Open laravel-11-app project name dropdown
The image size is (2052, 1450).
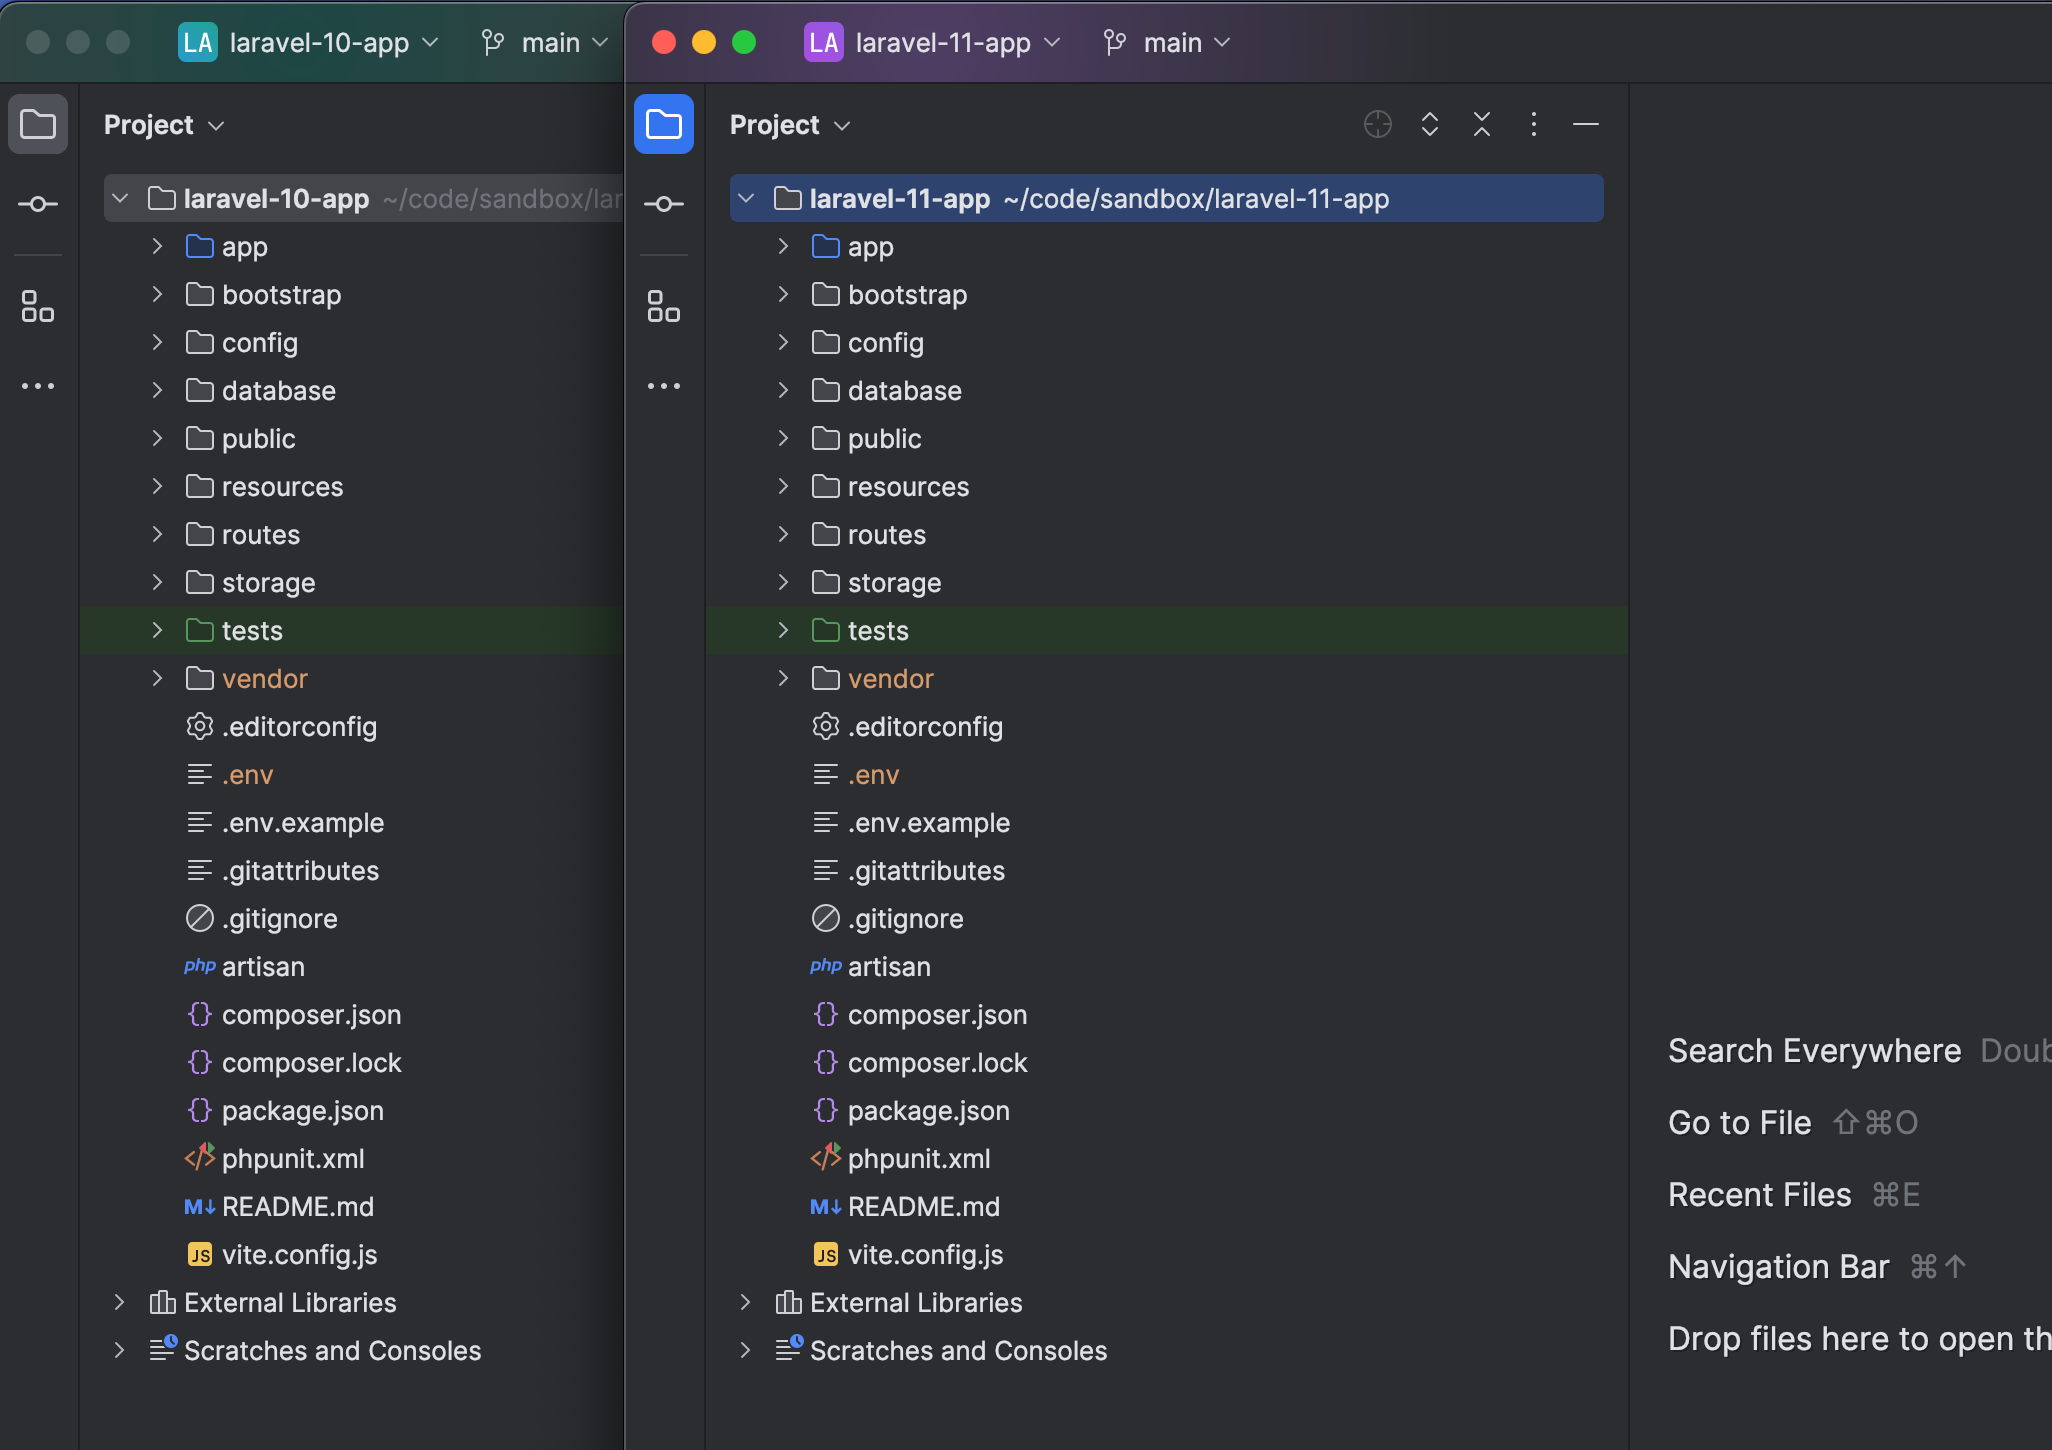(958, 42)
